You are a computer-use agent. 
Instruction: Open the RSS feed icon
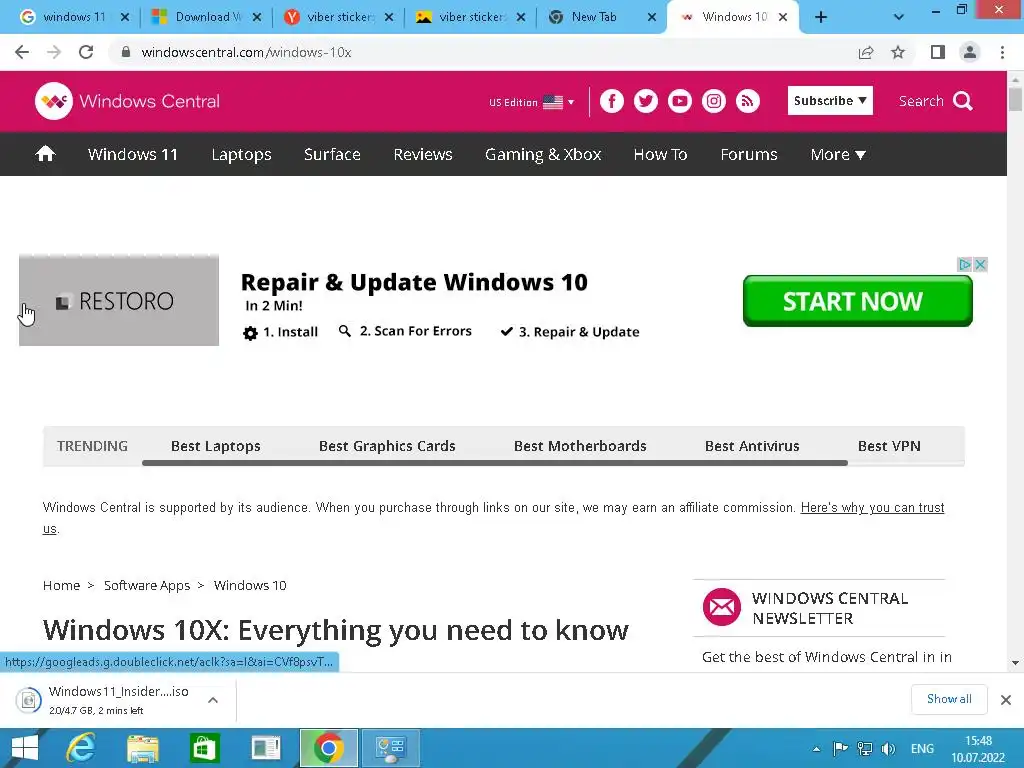[x=748, y=101]
